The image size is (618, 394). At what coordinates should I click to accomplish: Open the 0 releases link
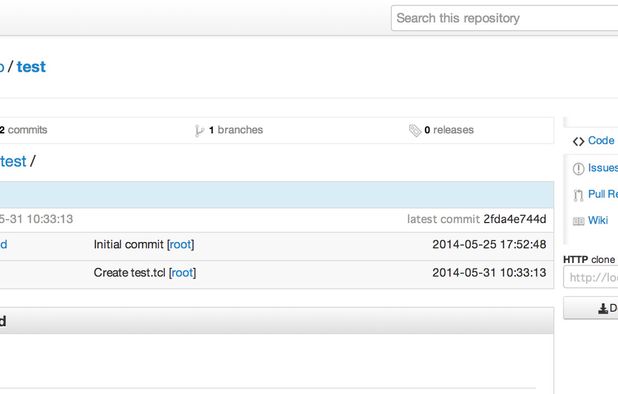pos(449,130)
